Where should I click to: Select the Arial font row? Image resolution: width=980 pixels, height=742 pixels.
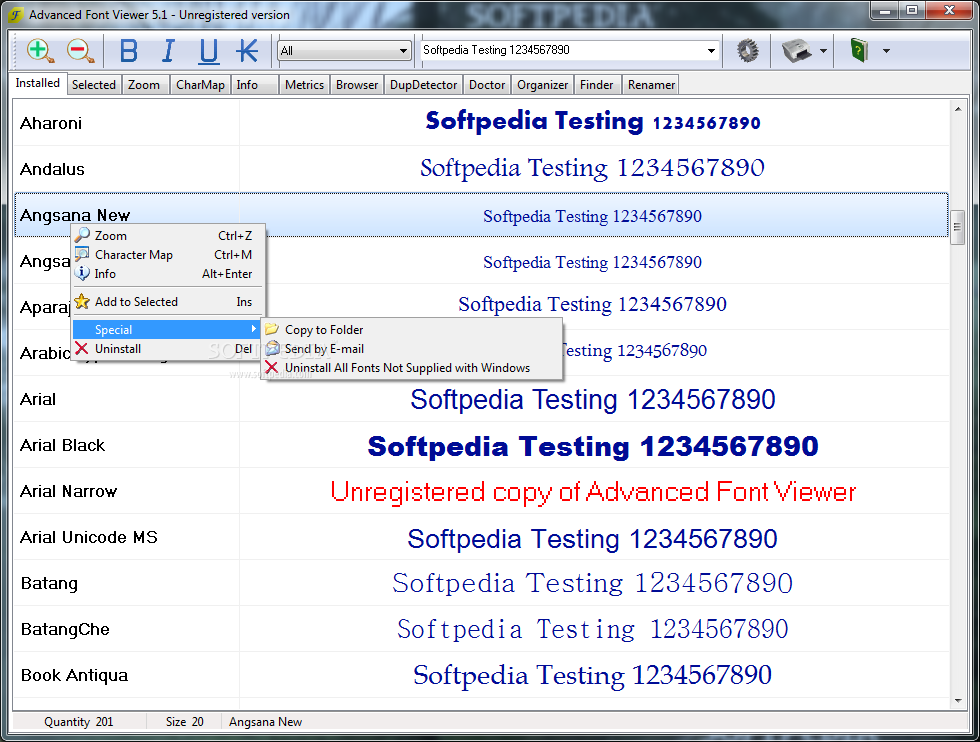click(x=481, y=399)
